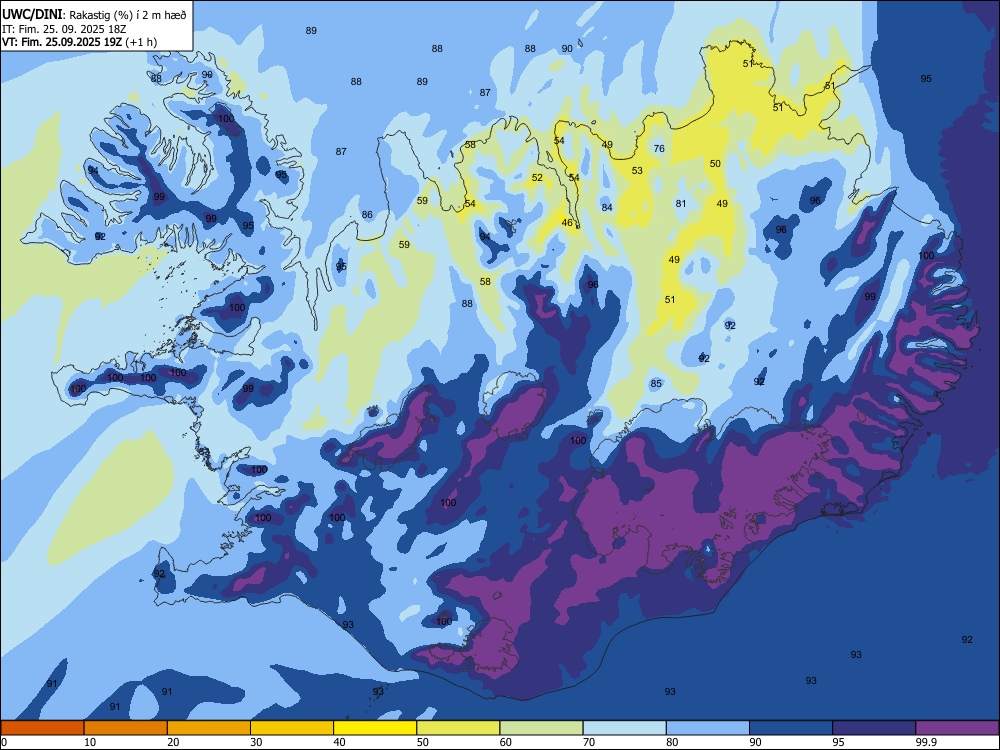This screenshot has width=1000, height=750.
Task: Select the 30–40 golden legend color block
Action: [292, 728]
